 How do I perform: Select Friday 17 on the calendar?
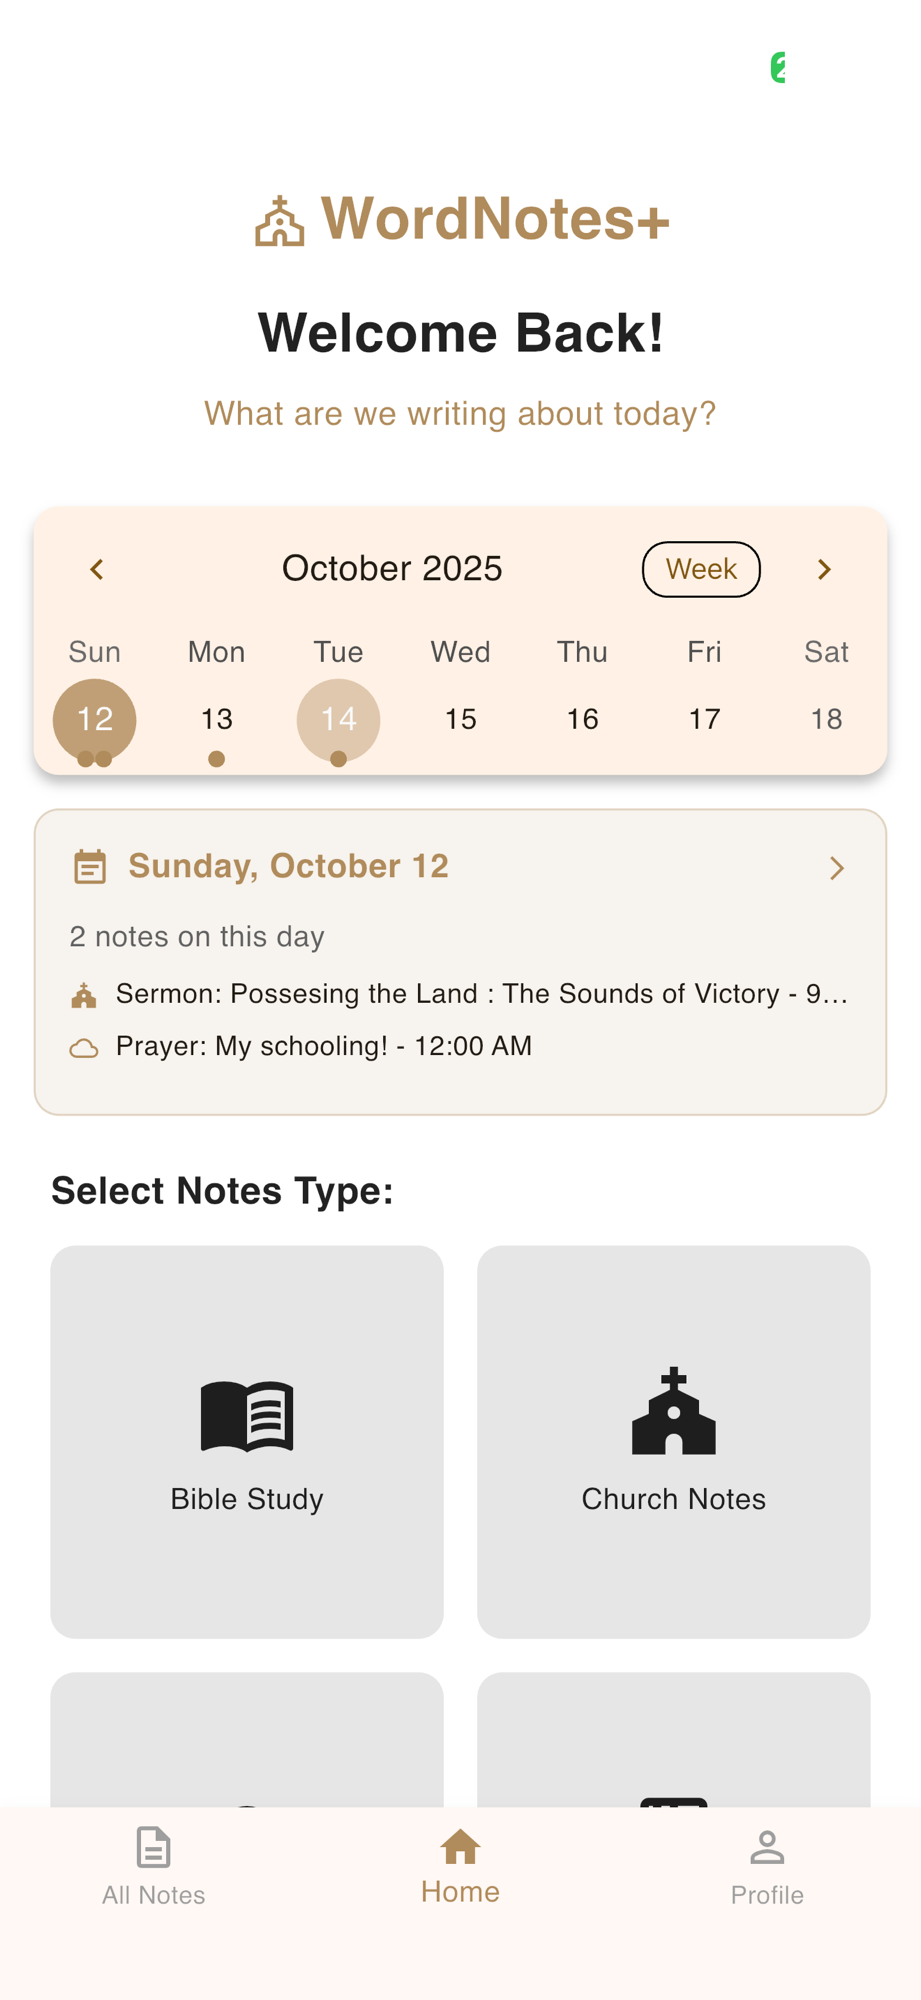point(704,720)
